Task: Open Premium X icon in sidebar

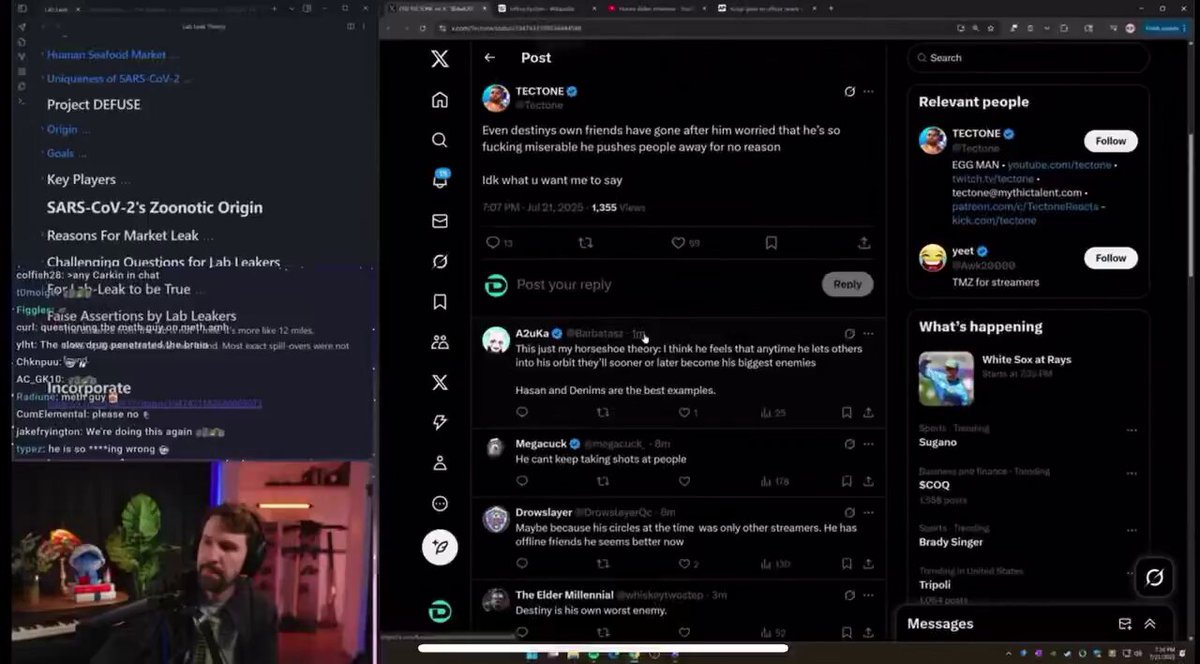Action: click(440, 382)
